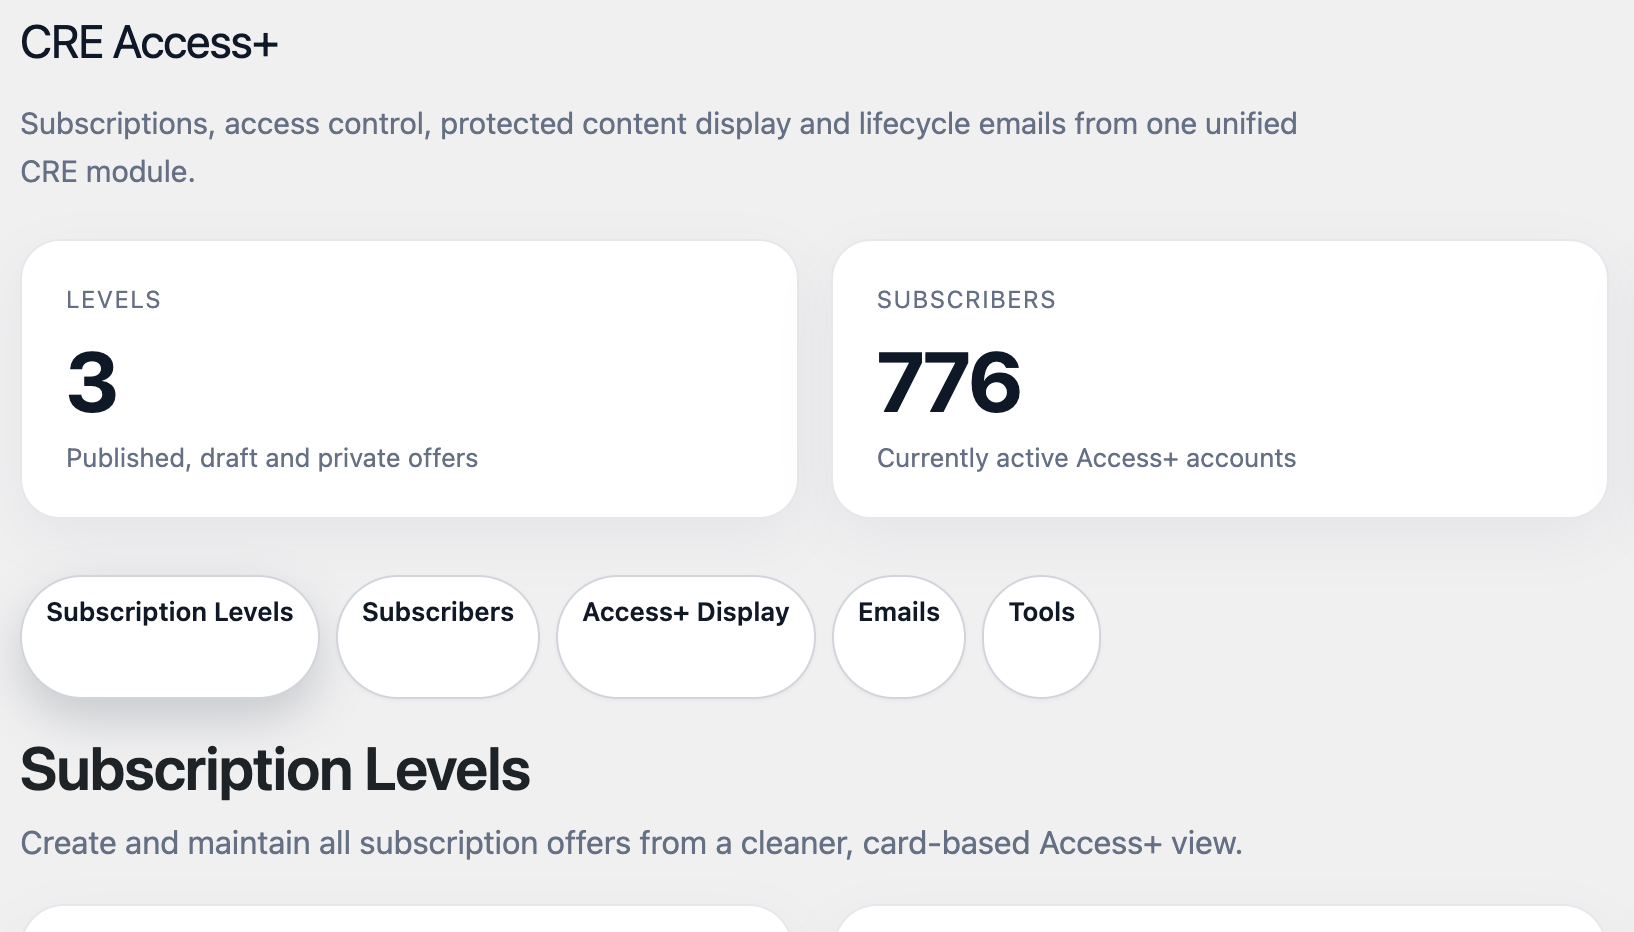Open the Tools tab
The image size is (1634, 932).
1041,636
